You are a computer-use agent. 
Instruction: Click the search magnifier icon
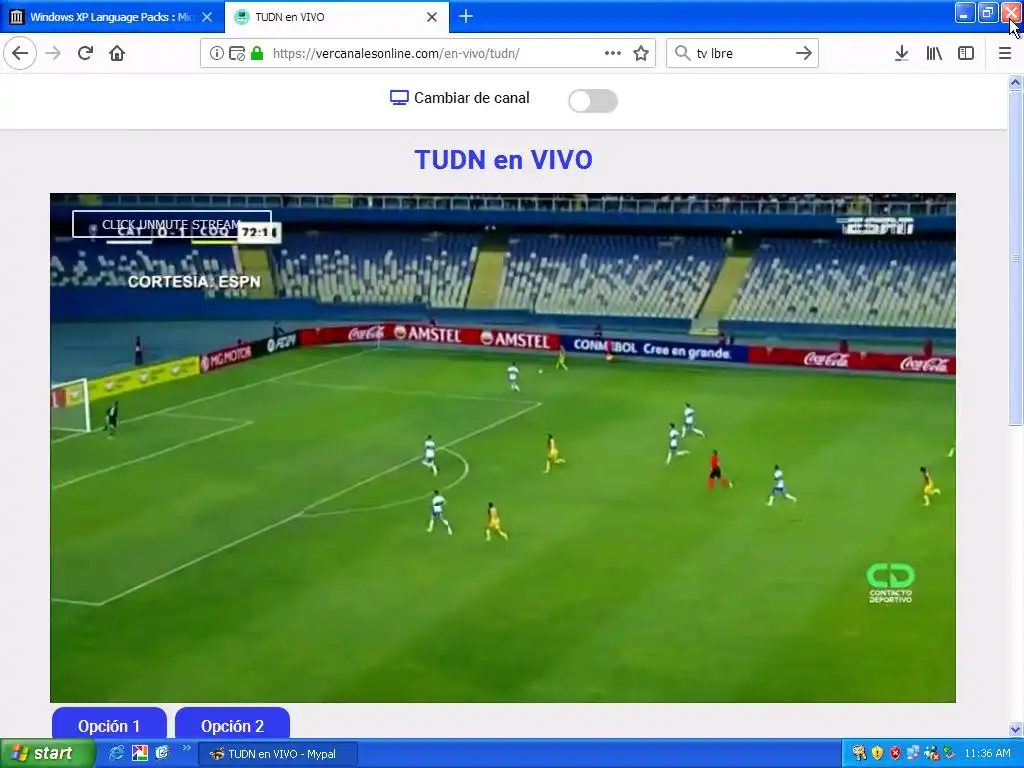(x=682, y=53)
